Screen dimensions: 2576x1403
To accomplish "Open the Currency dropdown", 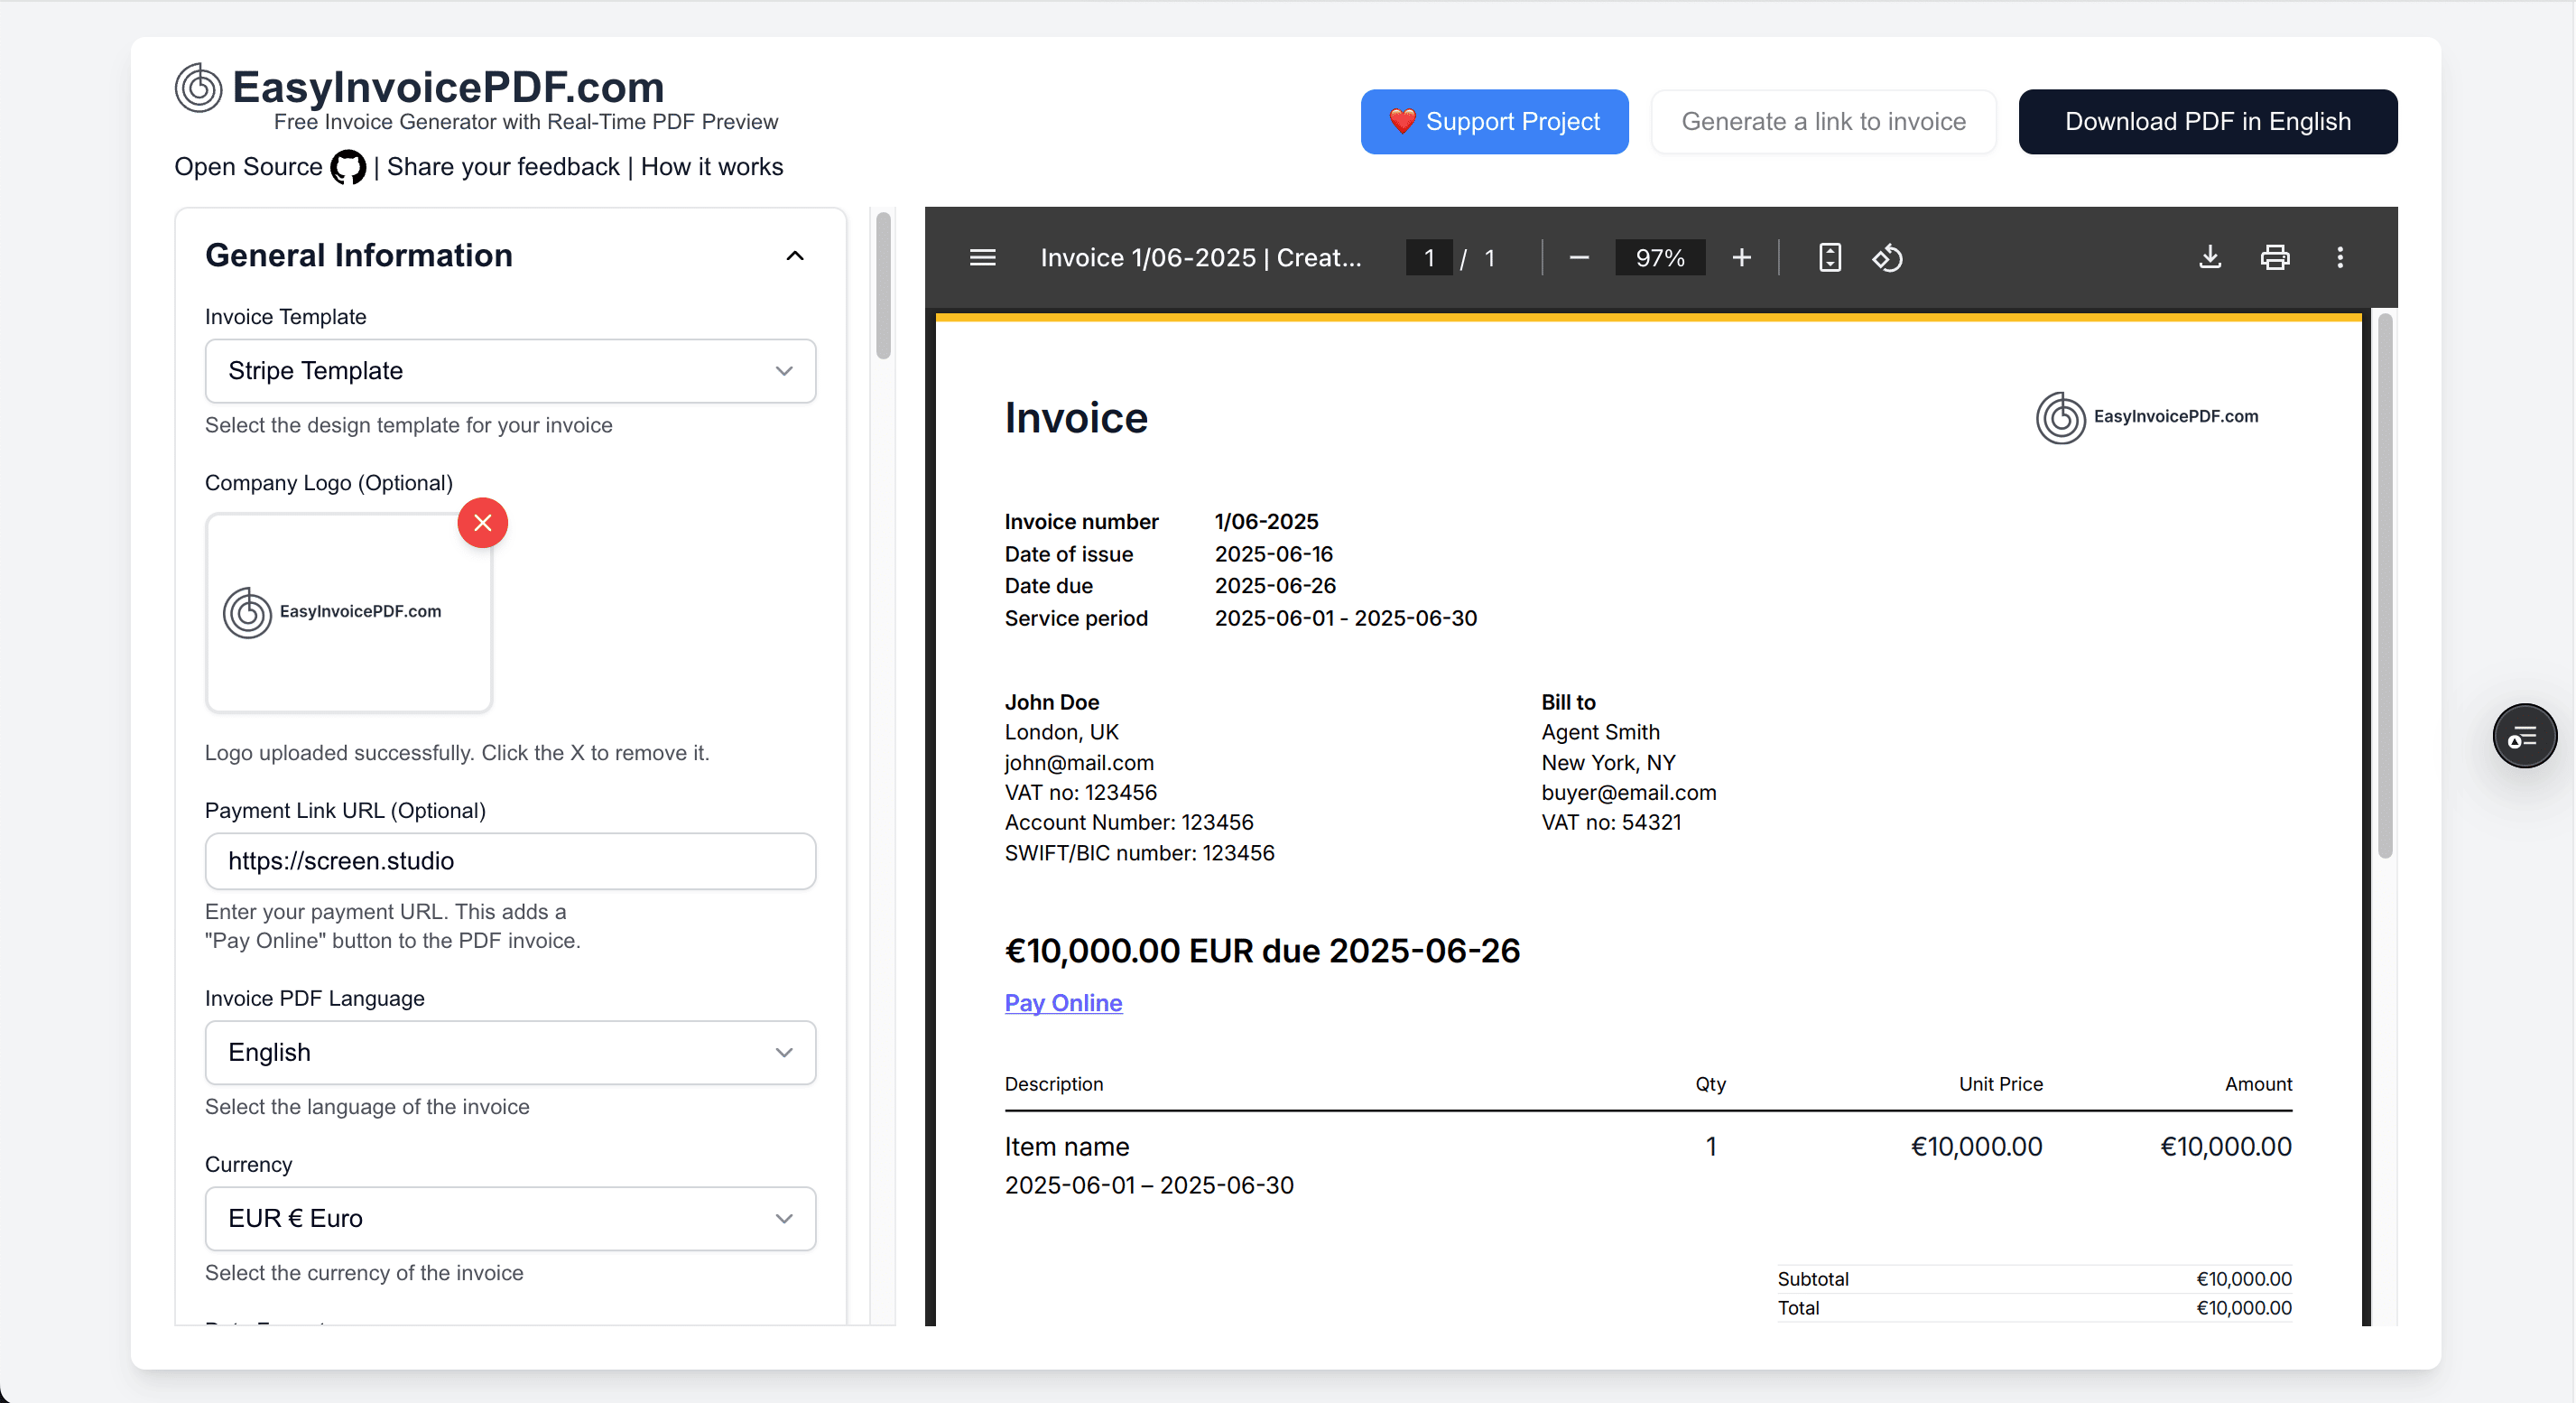I will (x=510, y=1218).
